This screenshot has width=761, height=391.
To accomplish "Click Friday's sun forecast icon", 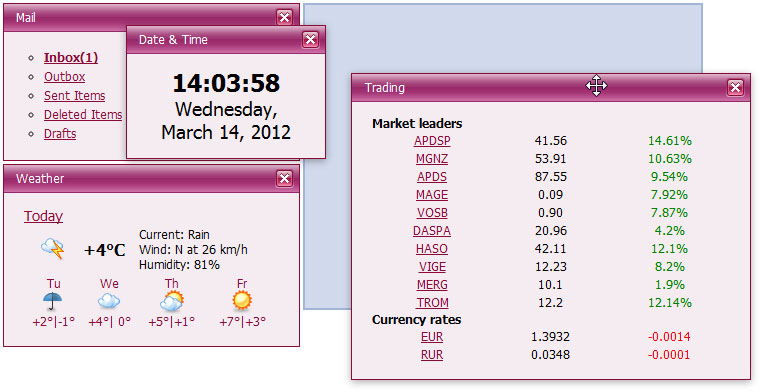I will (242, 301).
